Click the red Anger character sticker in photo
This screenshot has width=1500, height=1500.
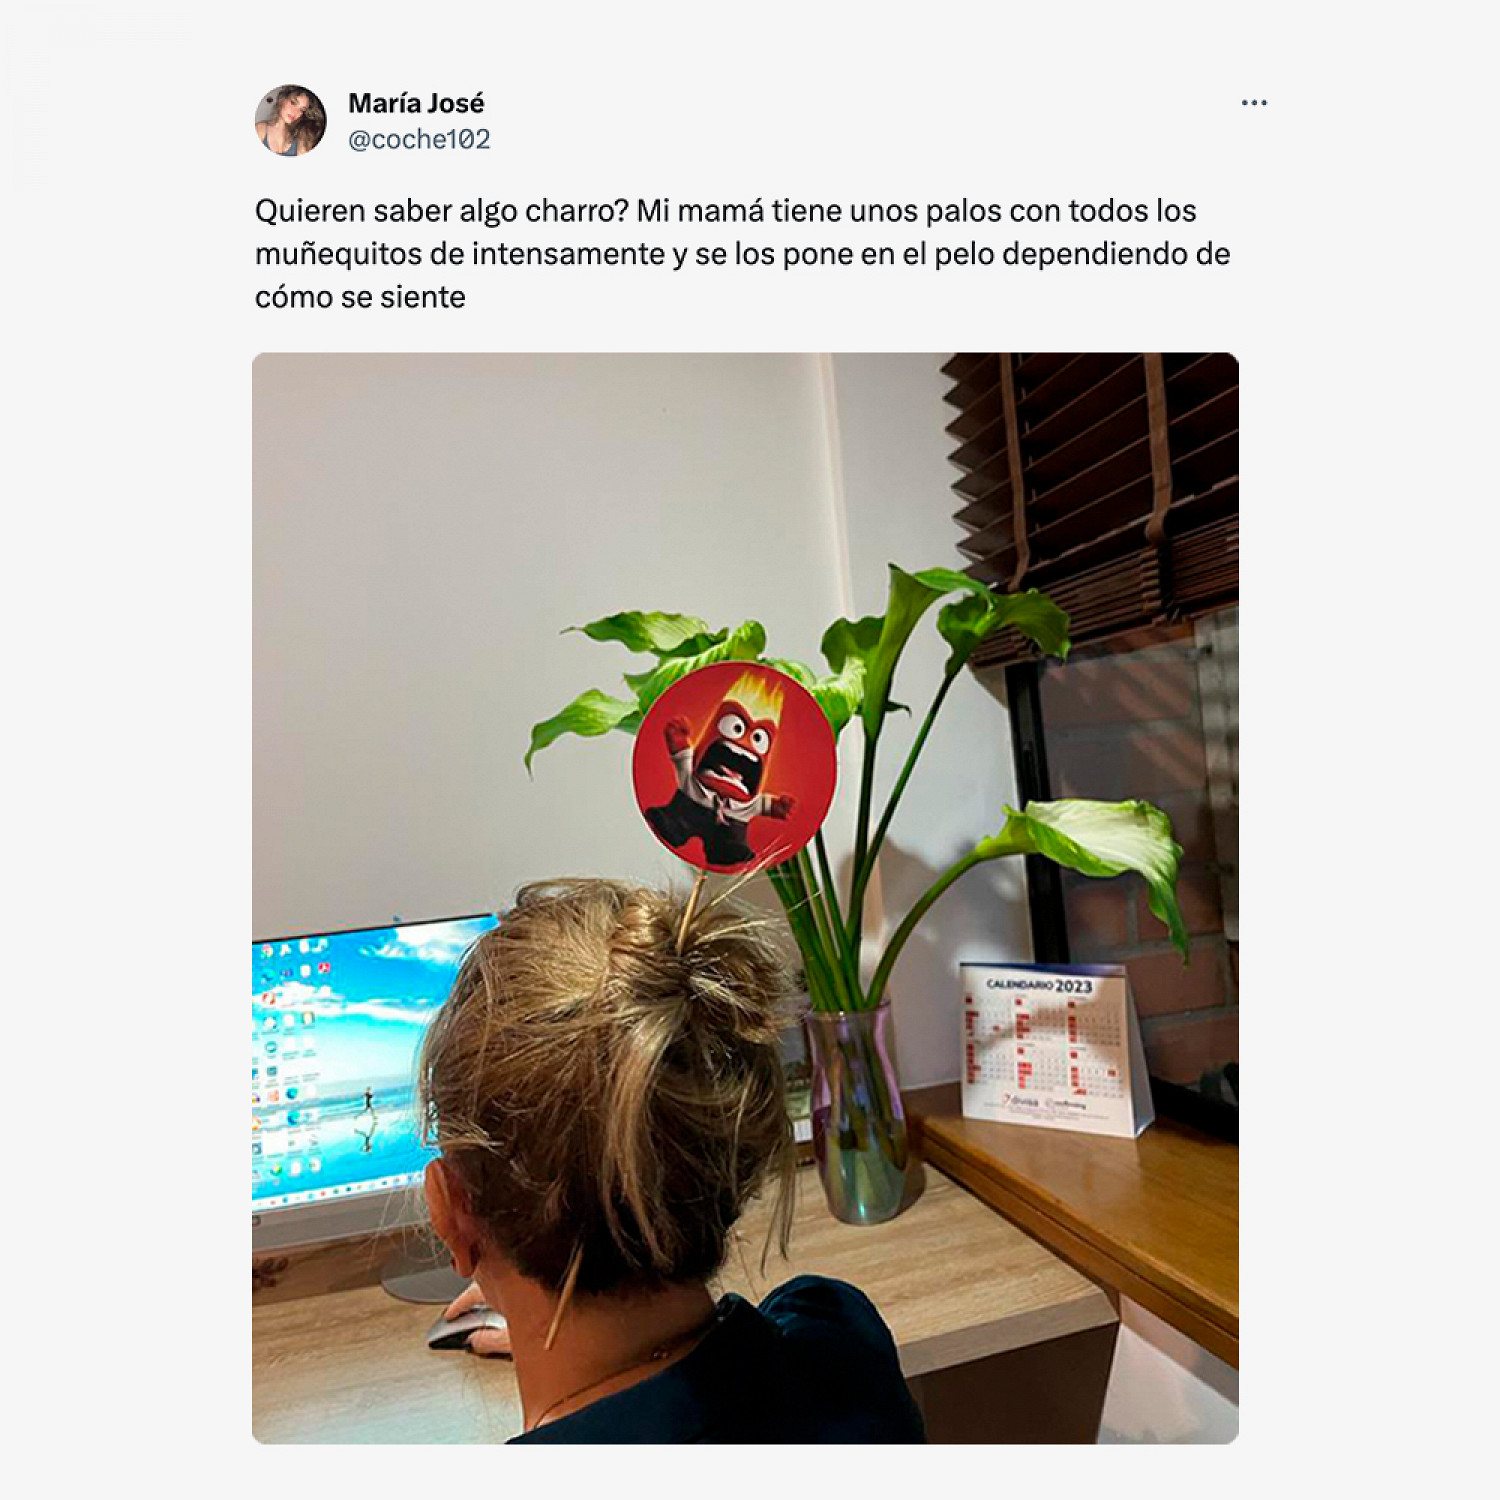point(735,766)
